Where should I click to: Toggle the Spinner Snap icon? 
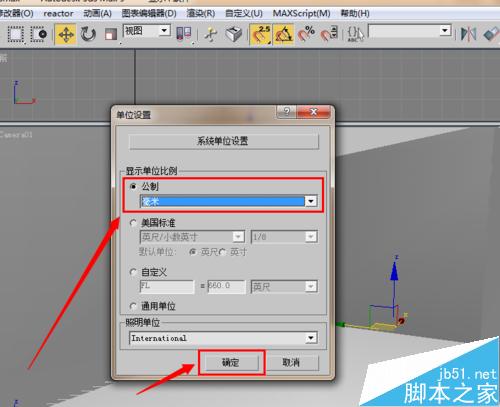click(x=329, y=34)
